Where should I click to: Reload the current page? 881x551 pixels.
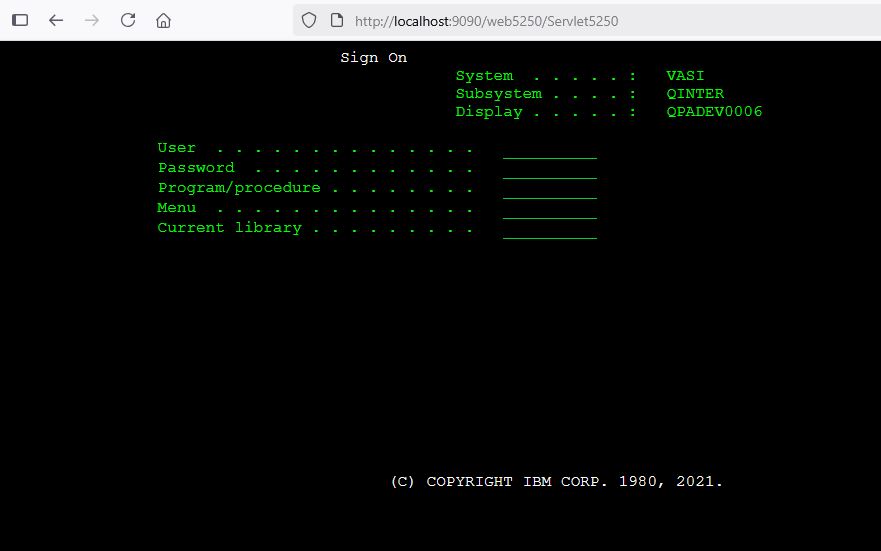click(128, 20)
